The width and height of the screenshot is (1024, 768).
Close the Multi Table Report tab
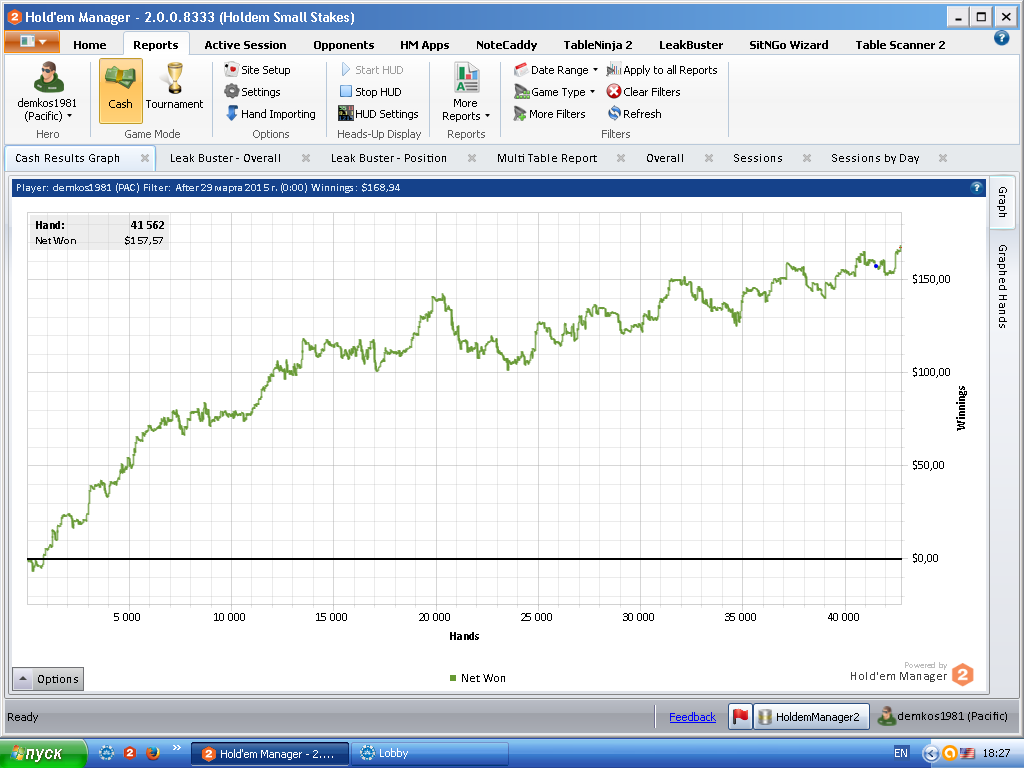621,158
